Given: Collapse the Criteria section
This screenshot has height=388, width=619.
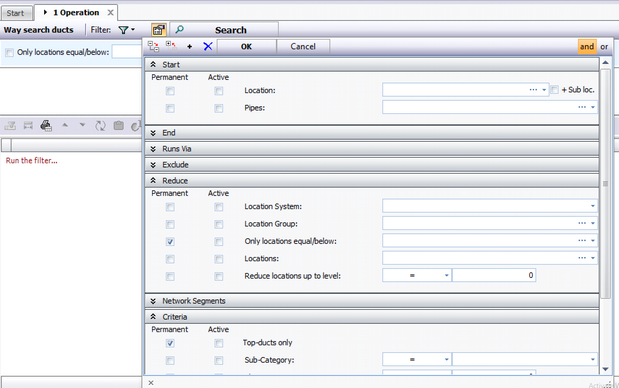Looking at the screenshot, I should 153,317.
